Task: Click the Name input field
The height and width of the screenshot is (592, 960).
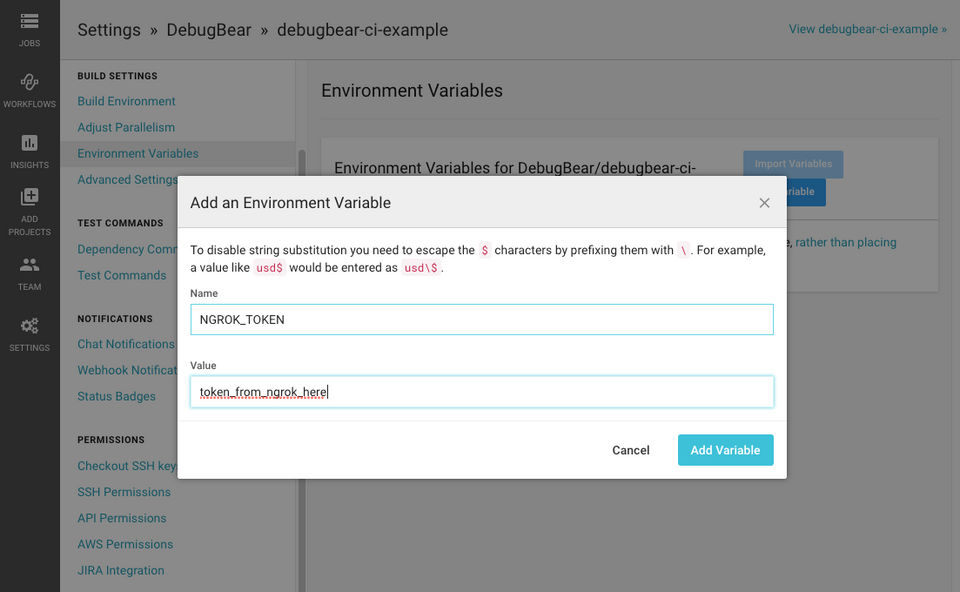Action: 481,320
